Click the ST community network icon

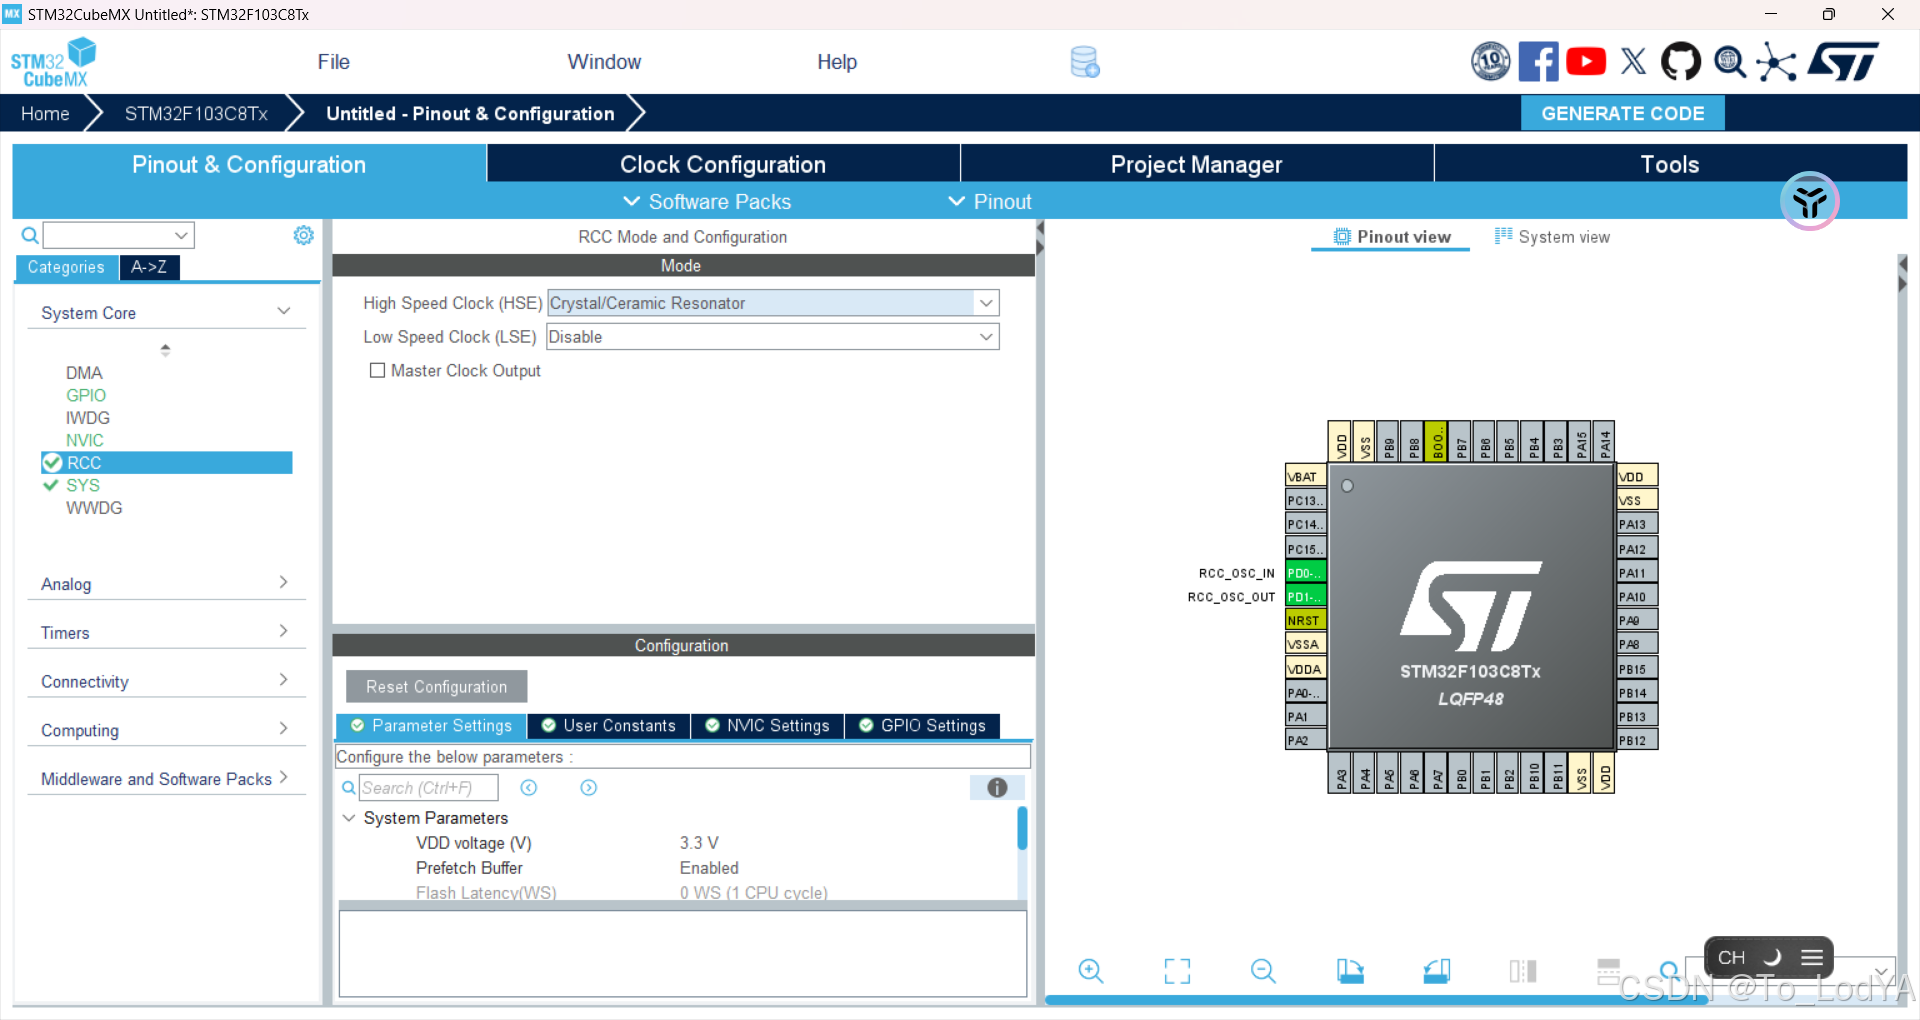(x=1777, y=62)
